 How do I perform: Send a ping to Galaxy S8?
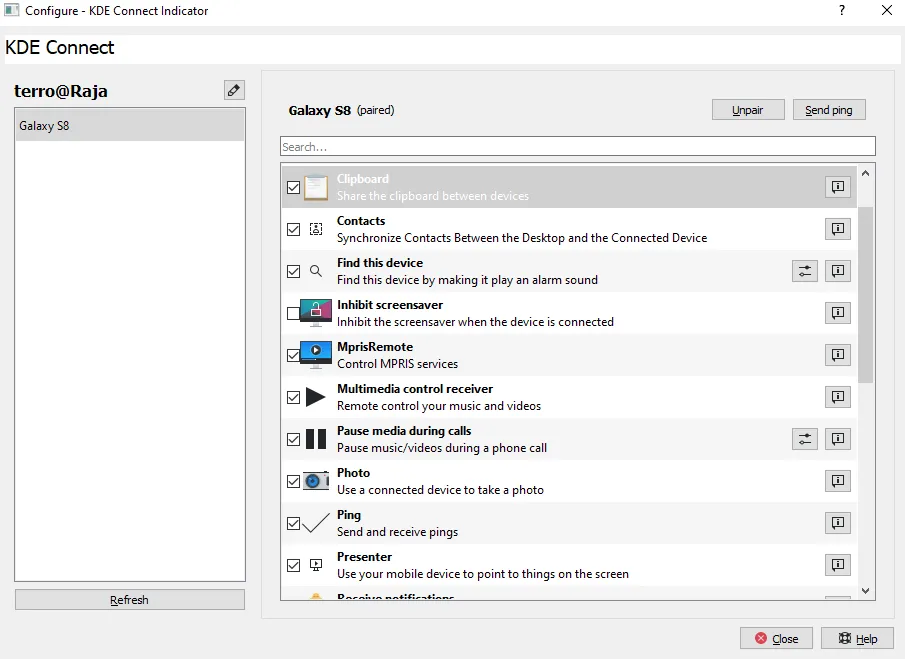(829, 110)
